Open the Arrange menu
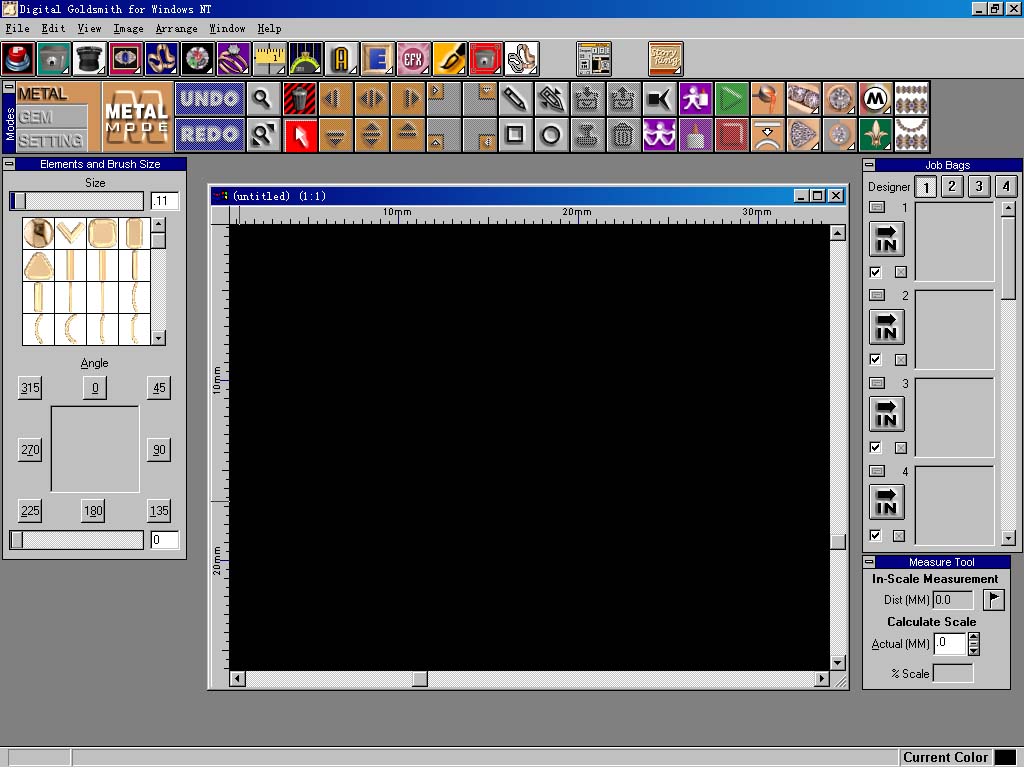 tap(176, 29)
